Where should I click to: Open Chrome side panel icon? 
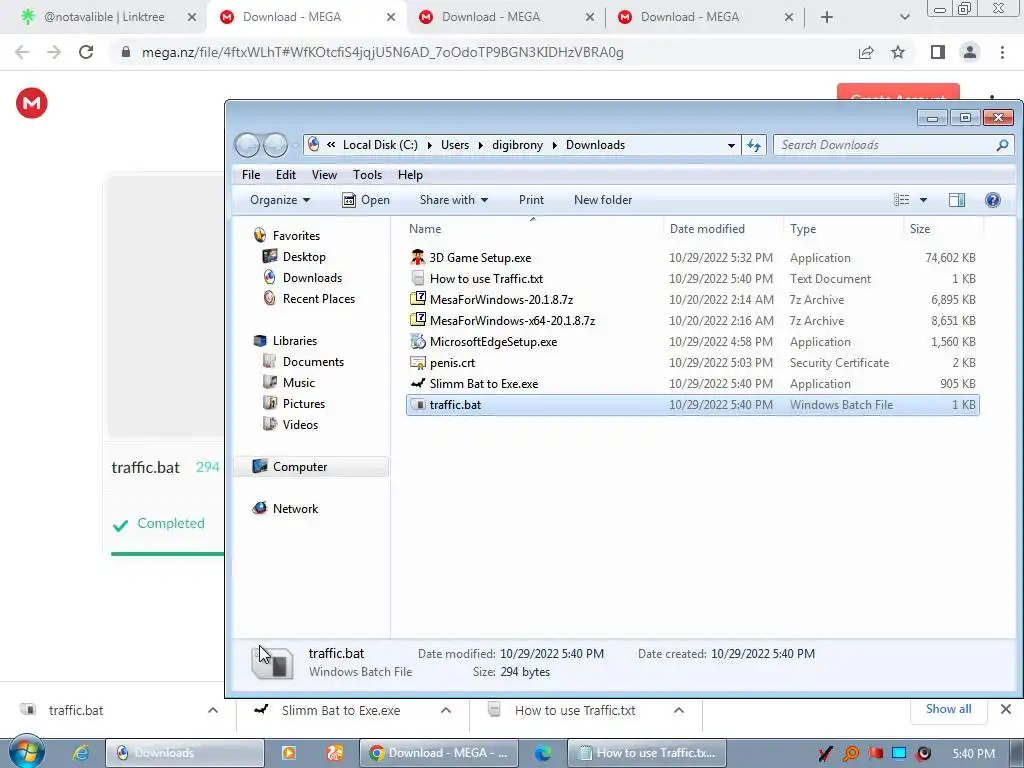[x=938, y=52]
